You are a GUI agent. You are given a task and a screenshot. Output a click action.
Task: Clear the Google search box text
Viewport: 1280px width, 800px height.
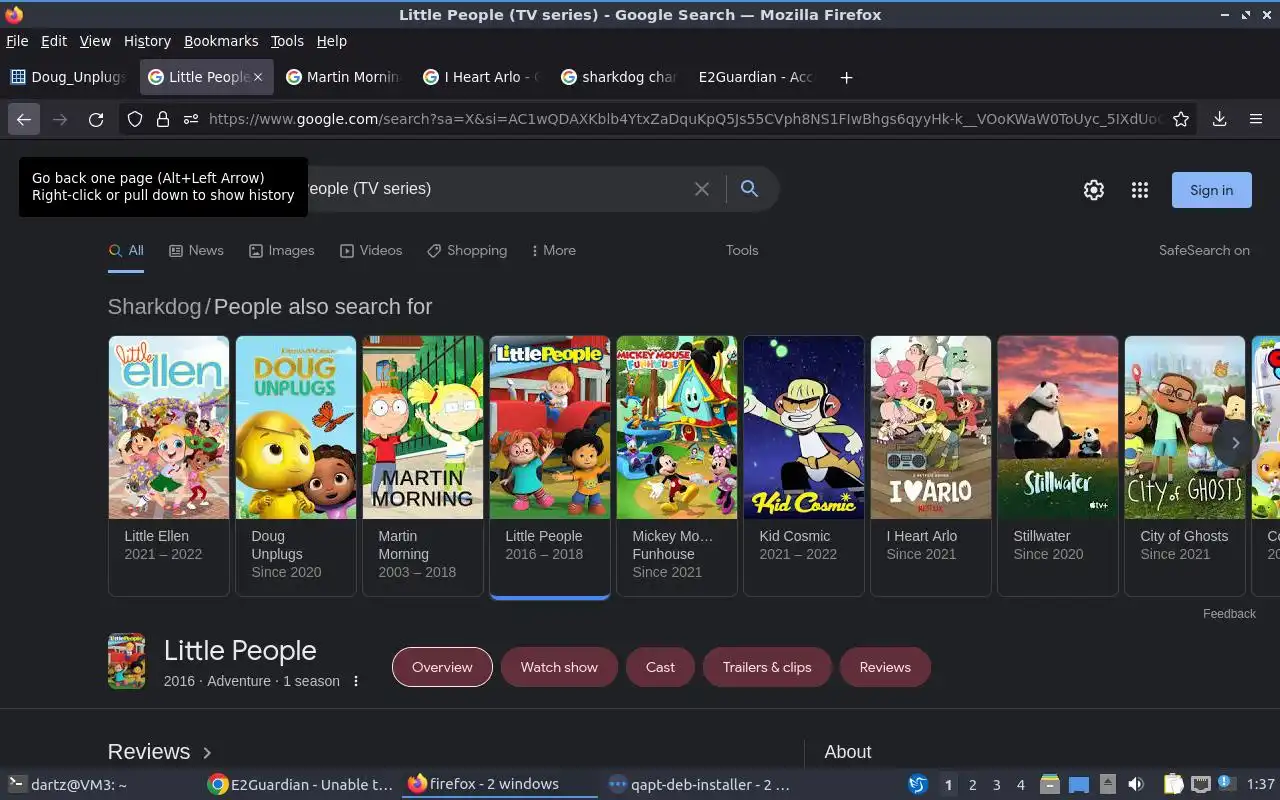[702, 189]
